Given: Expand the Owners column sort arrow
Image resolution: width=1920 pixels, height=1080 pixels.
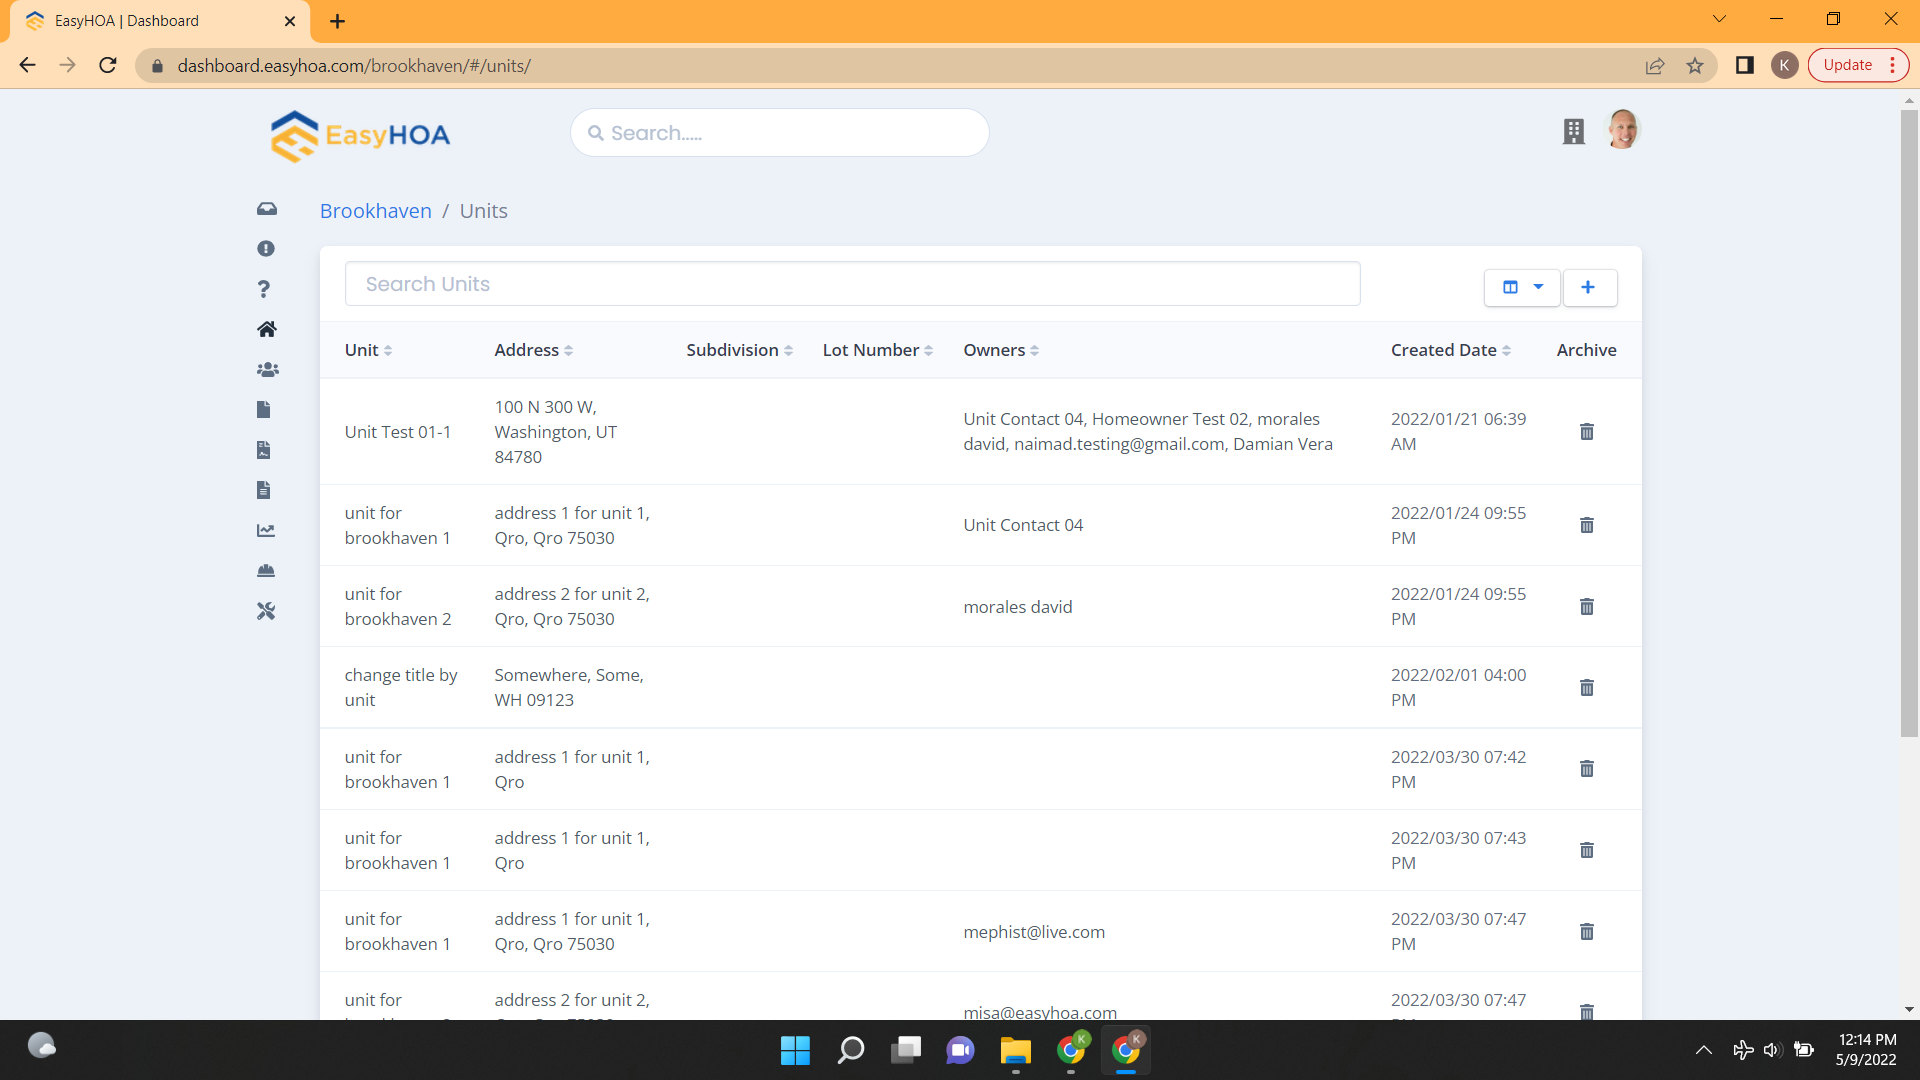Looking at the screenshot, I should click(x=1035, y=351).
